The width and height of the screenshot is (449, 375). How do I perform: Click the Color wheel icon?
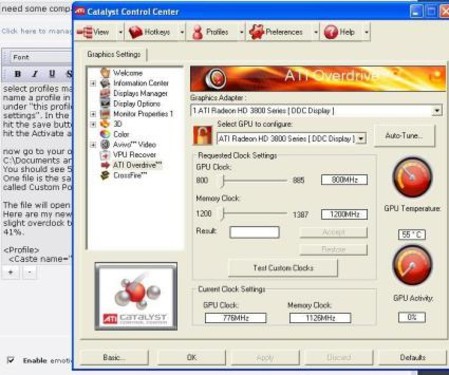click(x=105, y=134)
